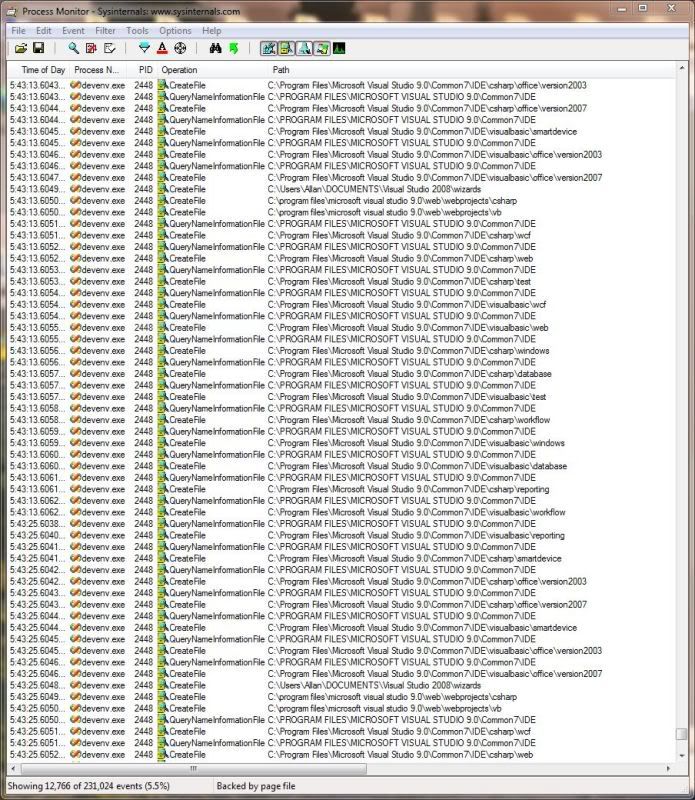695x800 pixels.
Task: Click the PID column header
Action: (x=144, y=70)
